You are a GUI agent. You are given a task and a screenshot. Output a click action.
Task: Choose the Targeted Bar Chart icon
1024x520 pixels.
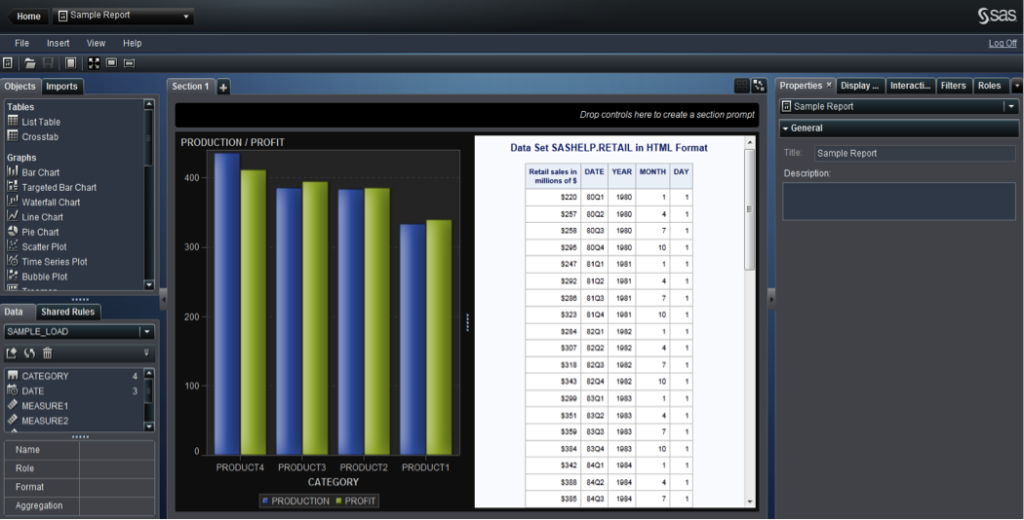[x=12, y=186]
